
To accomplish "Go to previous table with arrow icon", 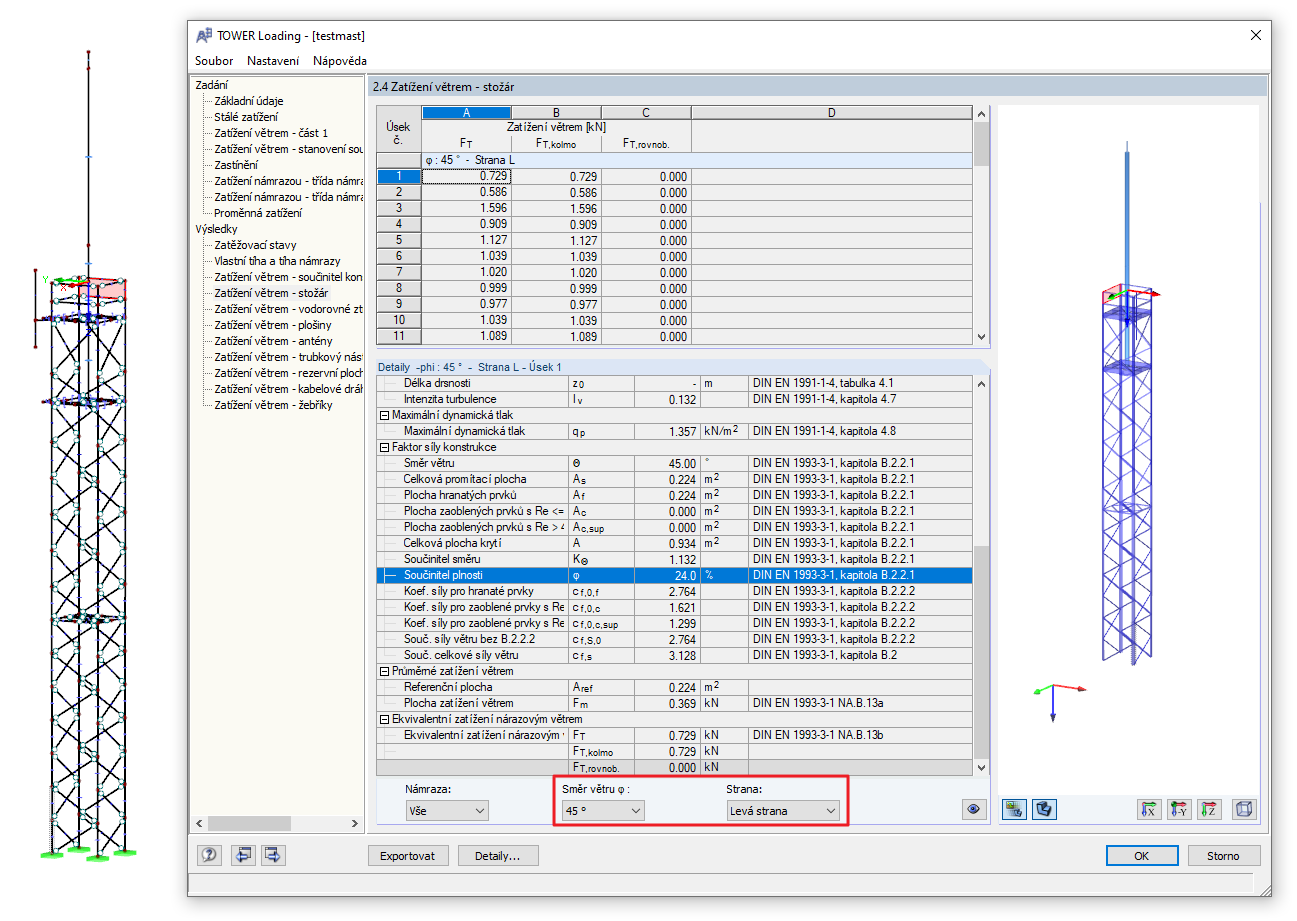I will [x=243, y=855].
